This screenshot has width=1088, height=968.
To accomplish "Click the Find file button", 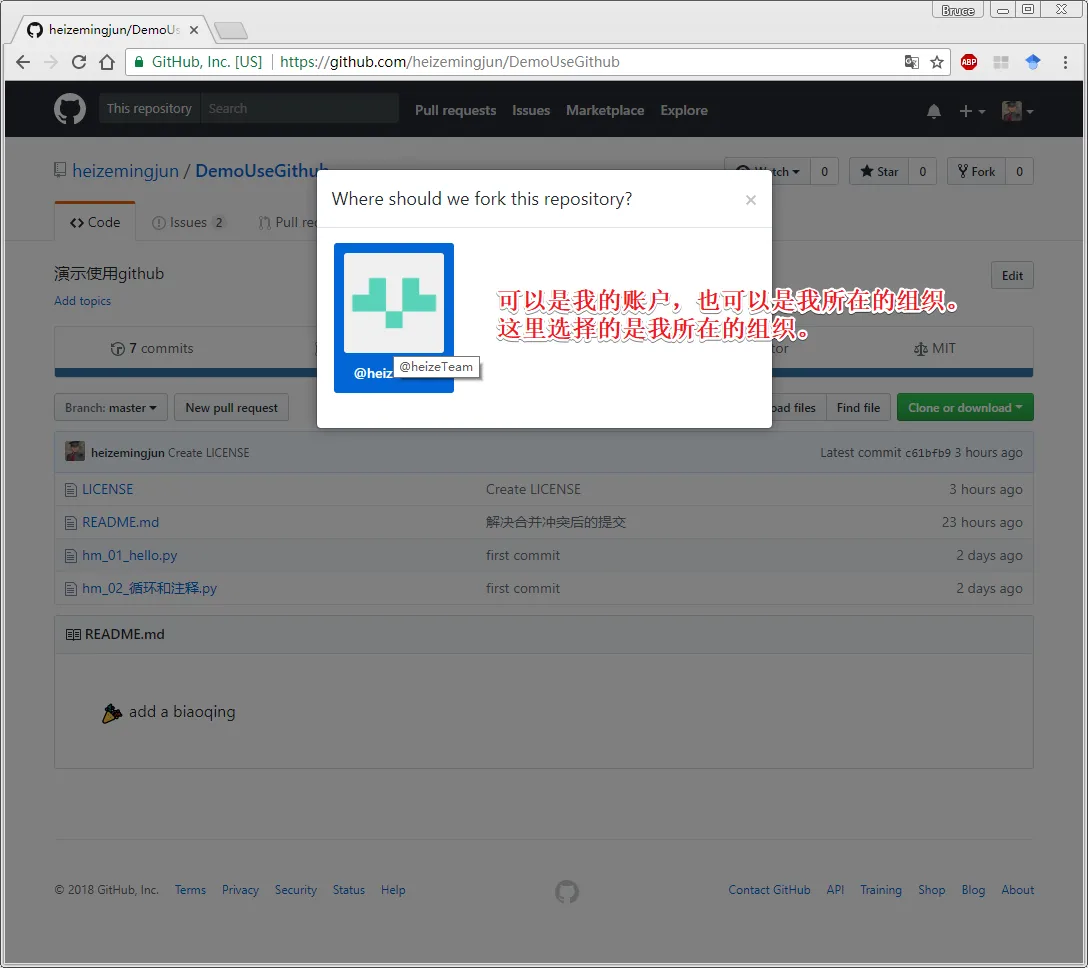I will pyautogui.click(x=858, y=407).
